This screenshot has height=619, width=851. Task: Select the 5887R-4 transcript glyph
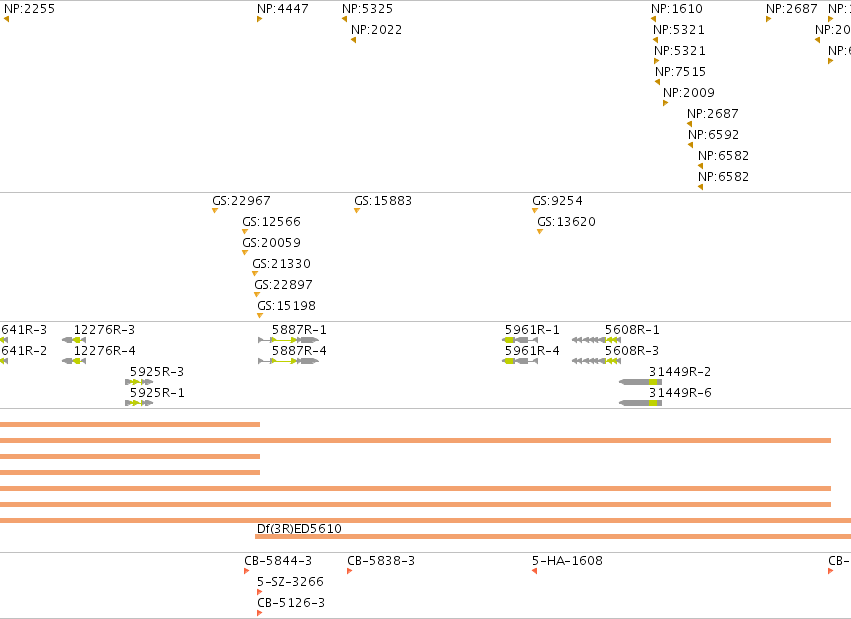click(288, 361)
